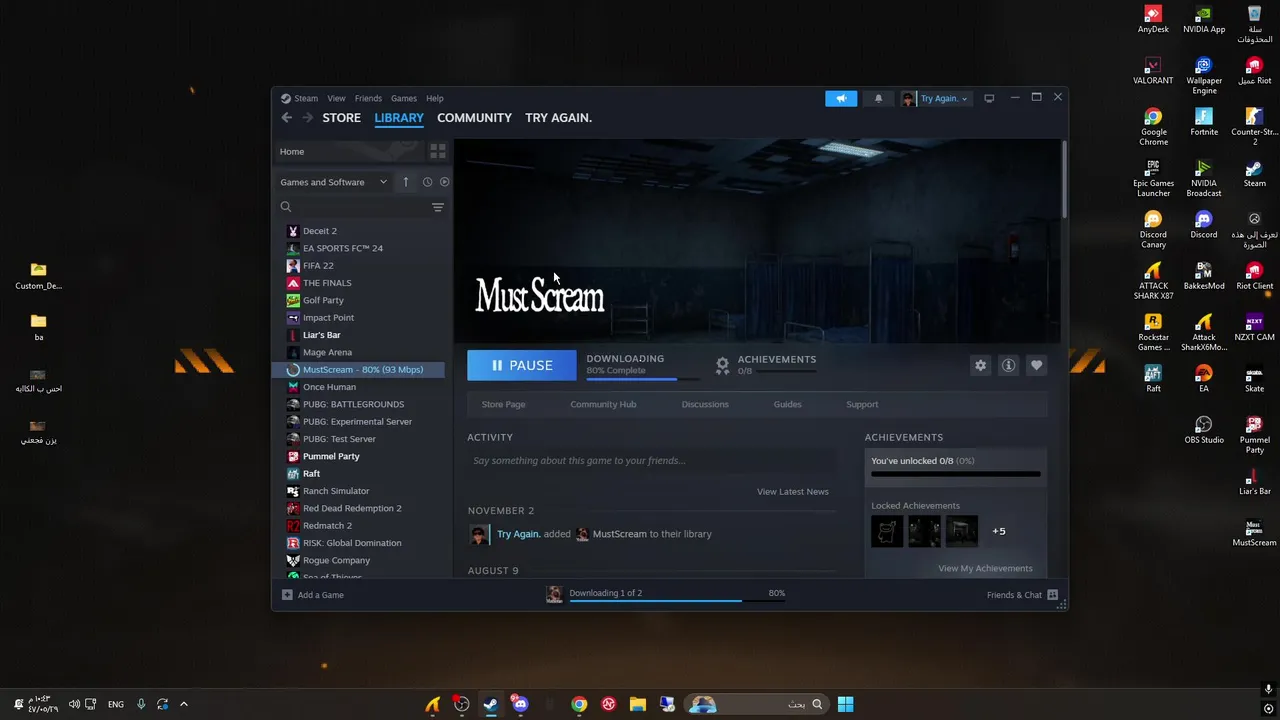Open NVIDIA App desktop icon

click(1204, 19)
